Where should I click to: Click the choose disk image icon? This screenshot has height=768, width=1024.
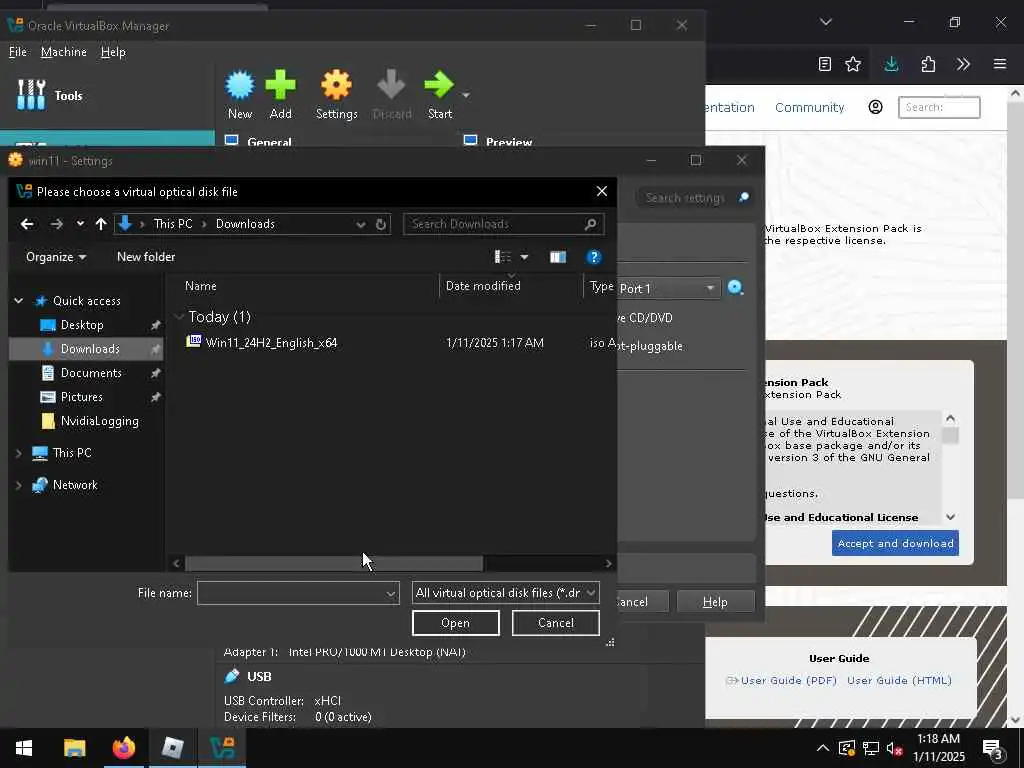pyautogui.click(x=736, y=288)
